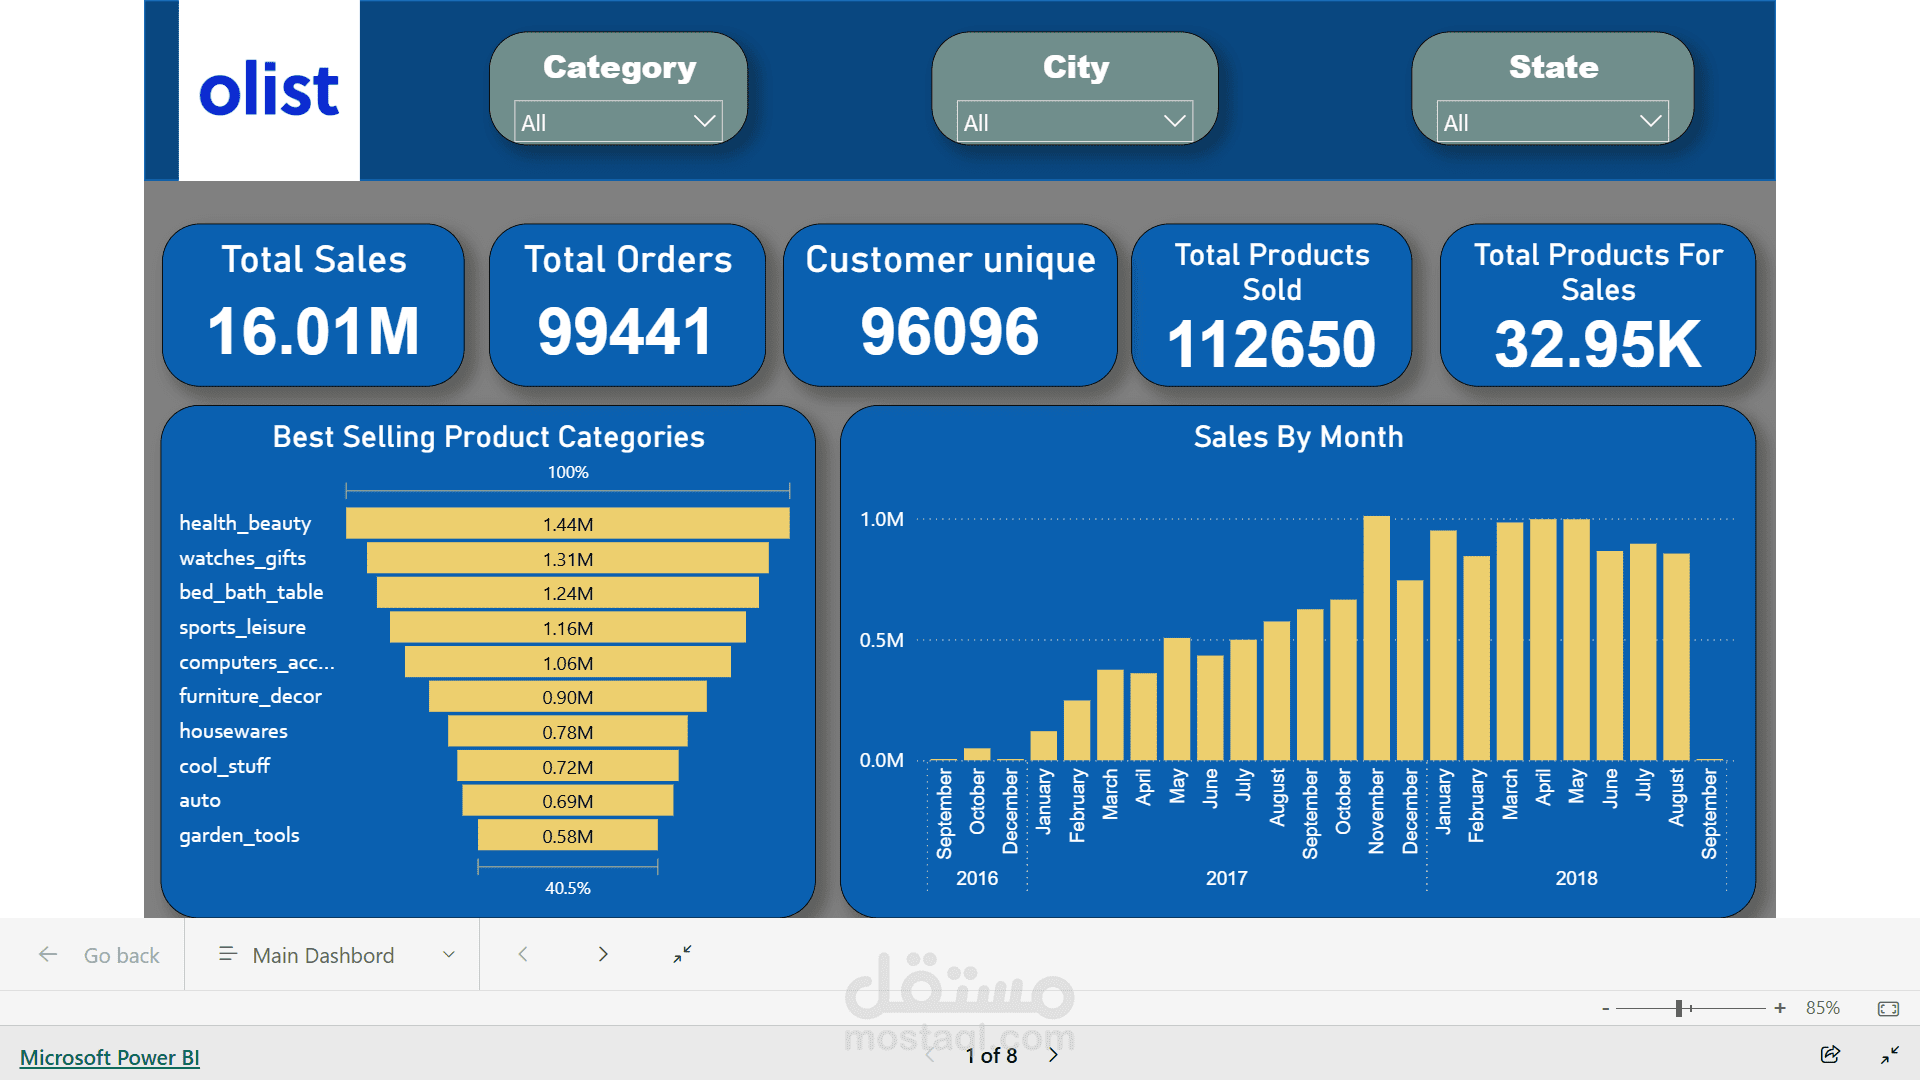Image resolution: width=1920 pixels, height=1080 pixels.
Task: Click the zoom in plus icon
Action: point(1780,1008)
